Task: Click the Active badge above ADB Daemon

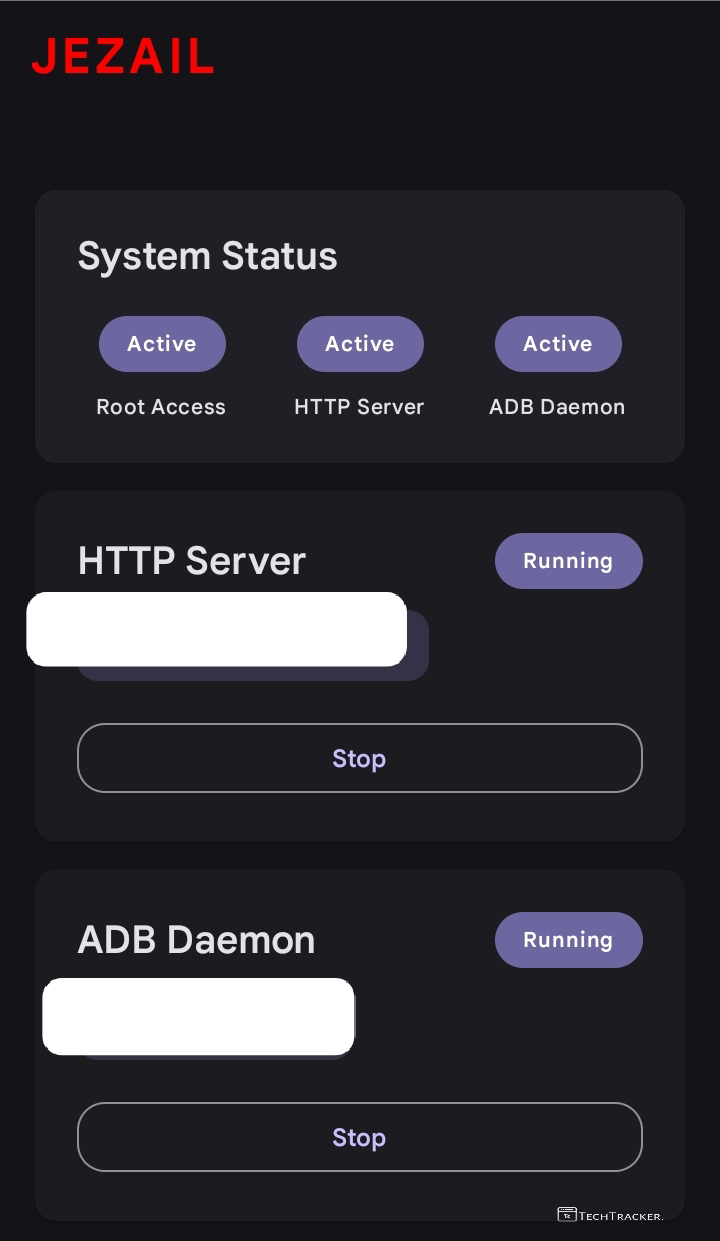Action: click(558, 344)
